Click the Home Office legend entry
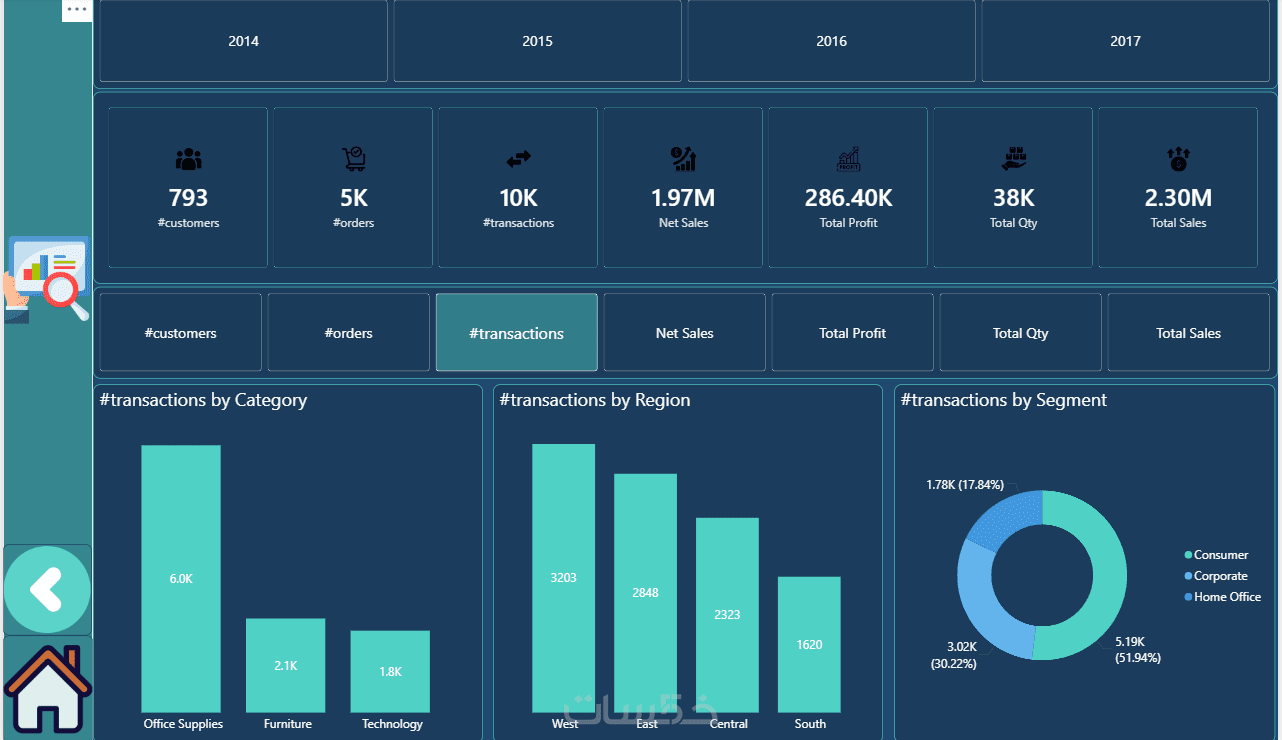The height and width of the screenshot is (740, 1282). coord(1222,597)
